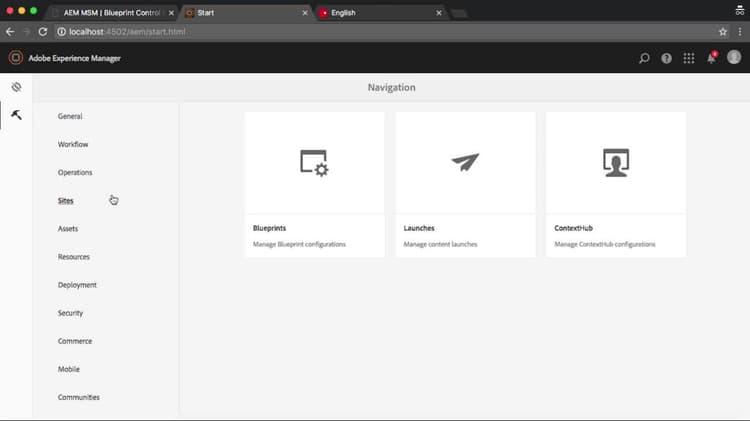Select General in the tools list
This screenshot has width=750, height=421.
pyautogui.click(x=70, y=116)
